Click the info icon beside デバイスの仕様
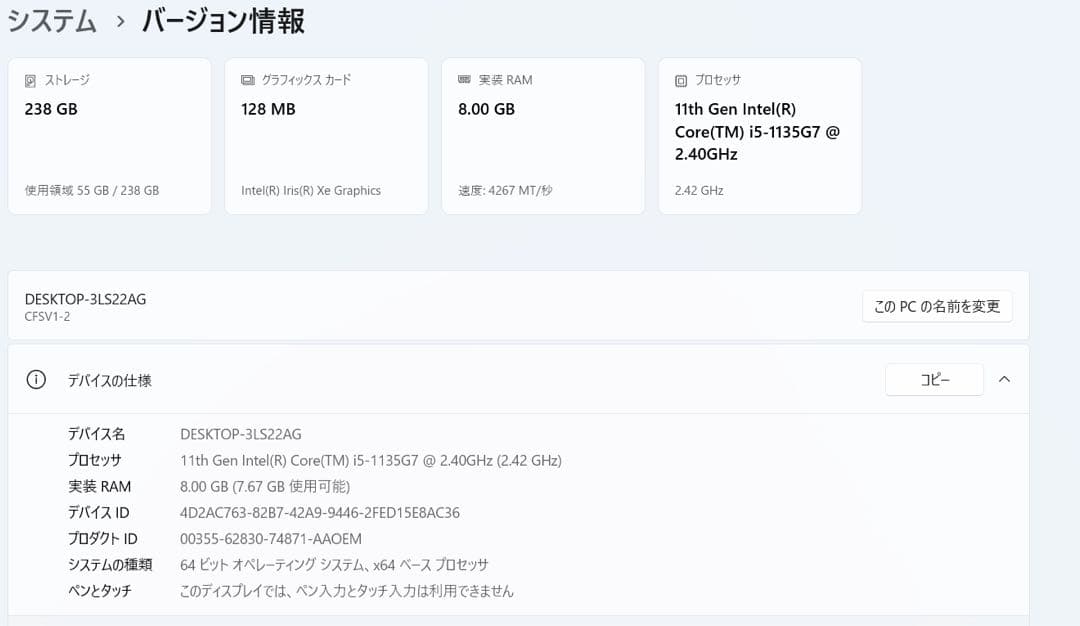The height and width of the screenshot is (626, 1080). [37, 380]
